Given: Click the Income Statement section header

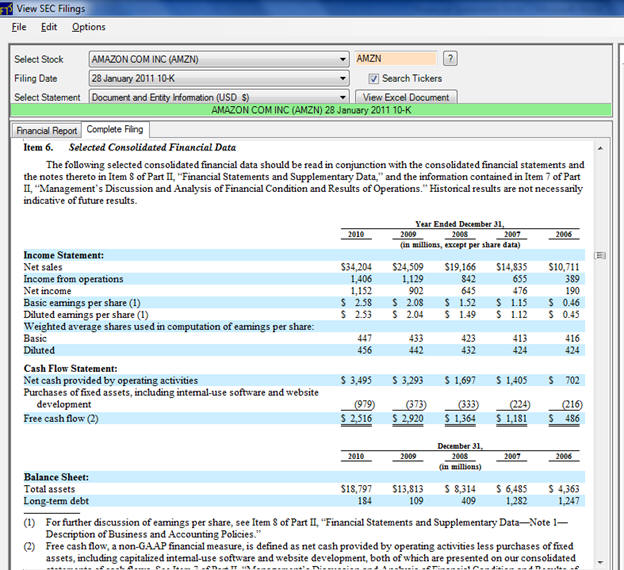Looking at the screenshot, I should 64,255.
